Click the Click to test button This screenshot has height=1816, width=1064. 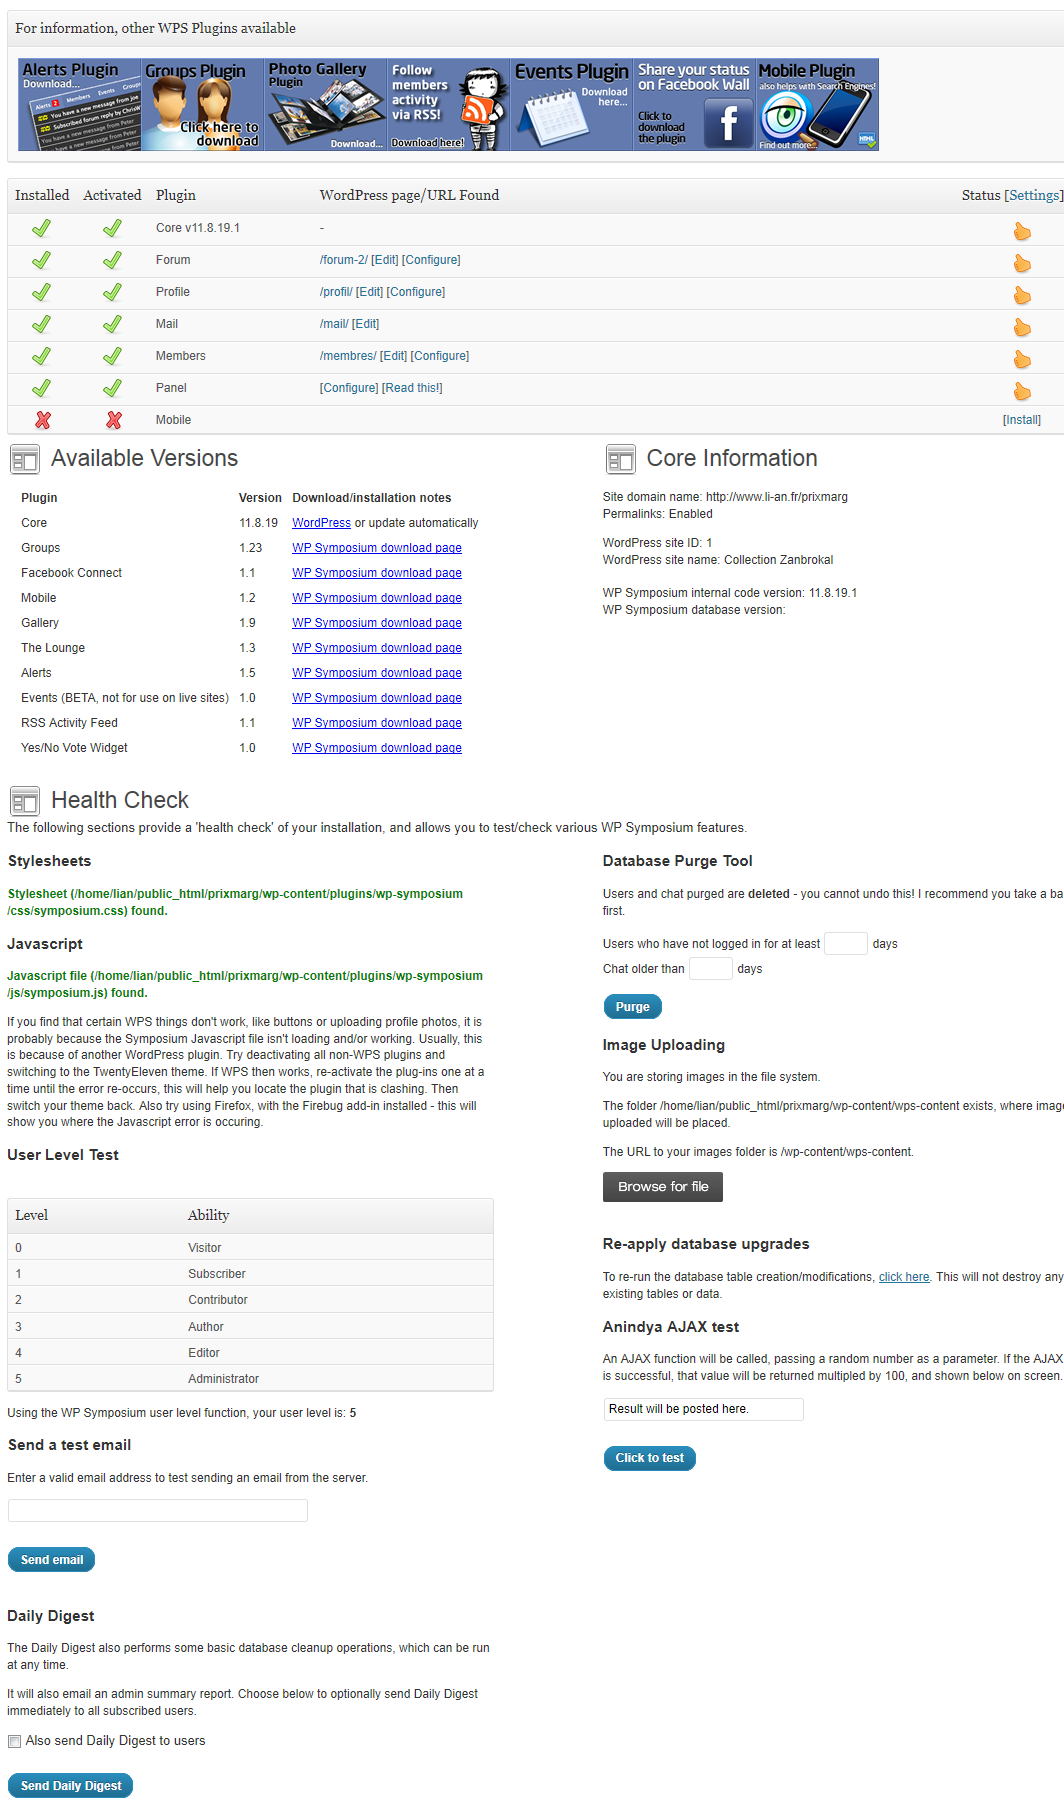click(x=650, y=1458)
